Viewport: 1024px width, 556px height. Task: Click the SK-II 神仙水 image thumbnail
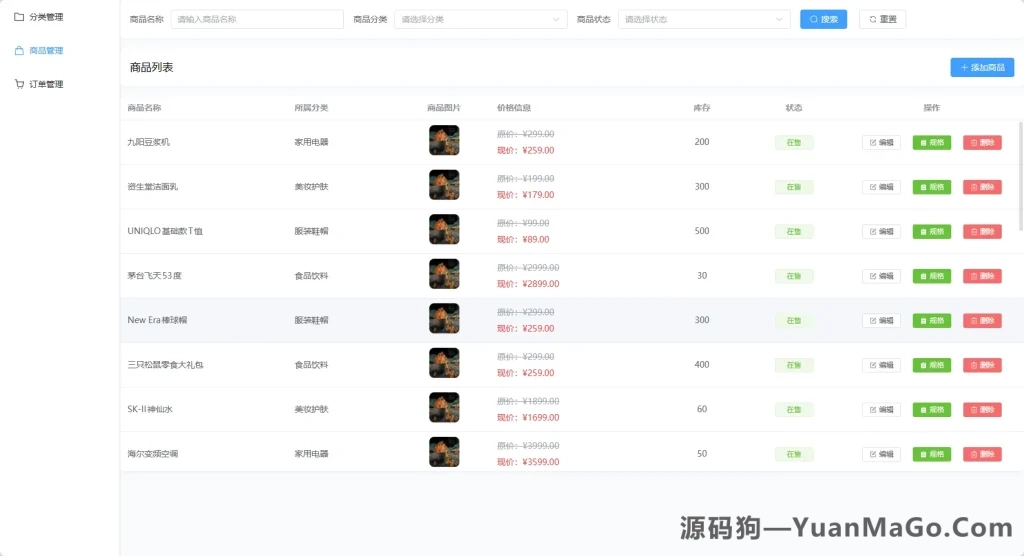click(x=444, y=408)
